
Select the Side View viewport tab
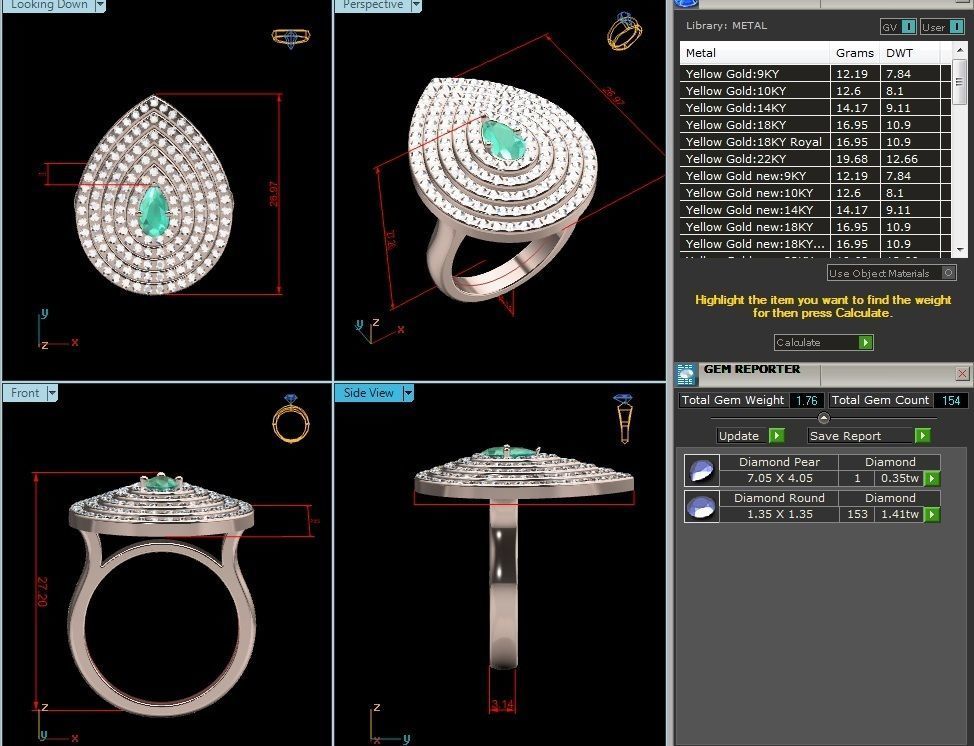(368, 393)
